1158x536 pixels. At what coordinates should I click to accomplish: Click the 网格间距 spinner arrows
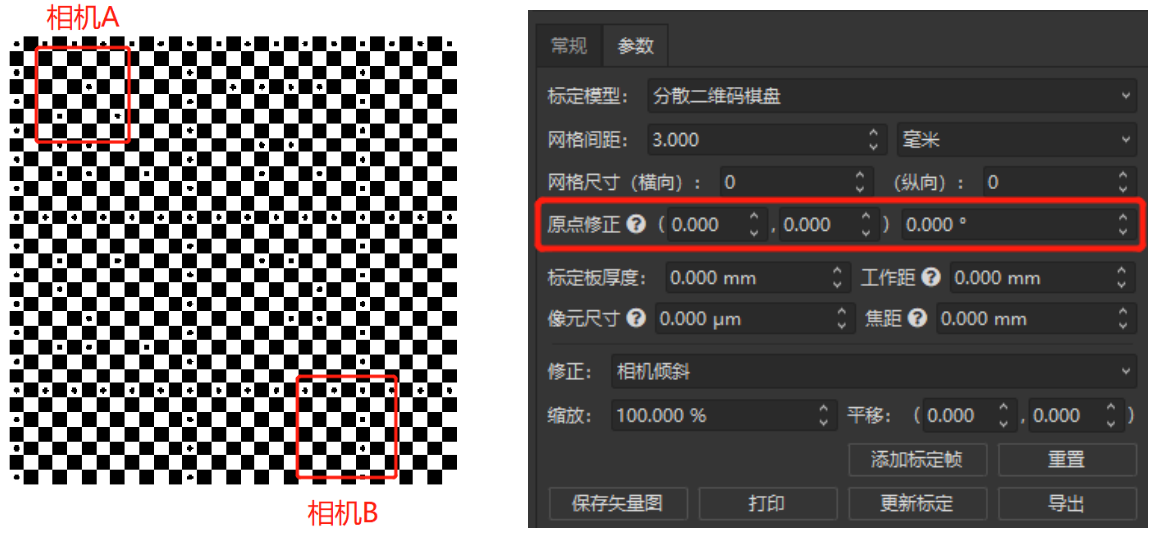click(875, 140)
